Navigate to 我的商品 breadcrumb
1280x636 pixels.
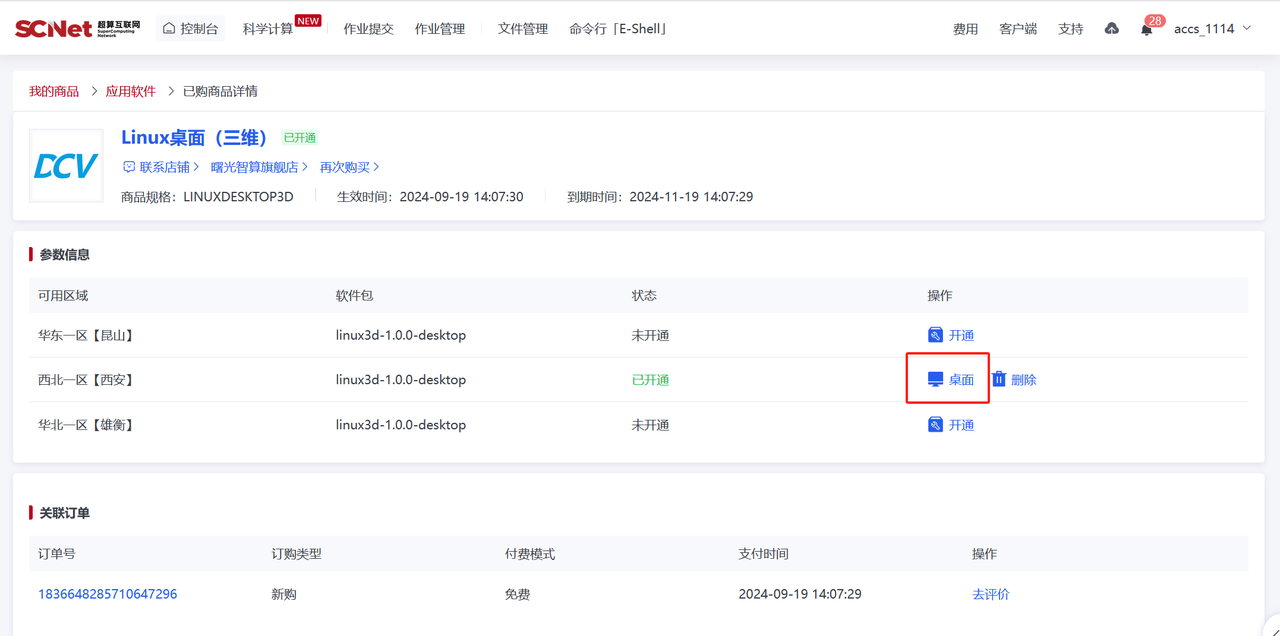tap(54, 91)
